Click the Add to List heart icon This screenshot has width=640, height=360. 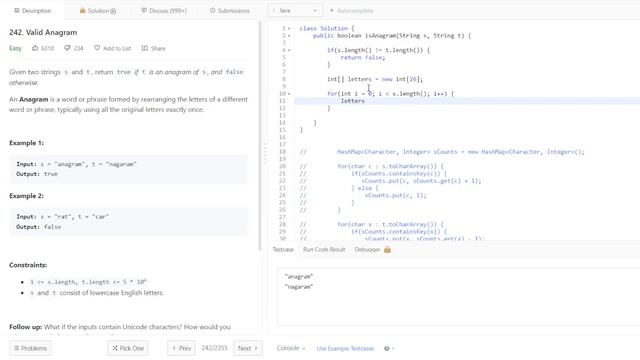(97, 48)
